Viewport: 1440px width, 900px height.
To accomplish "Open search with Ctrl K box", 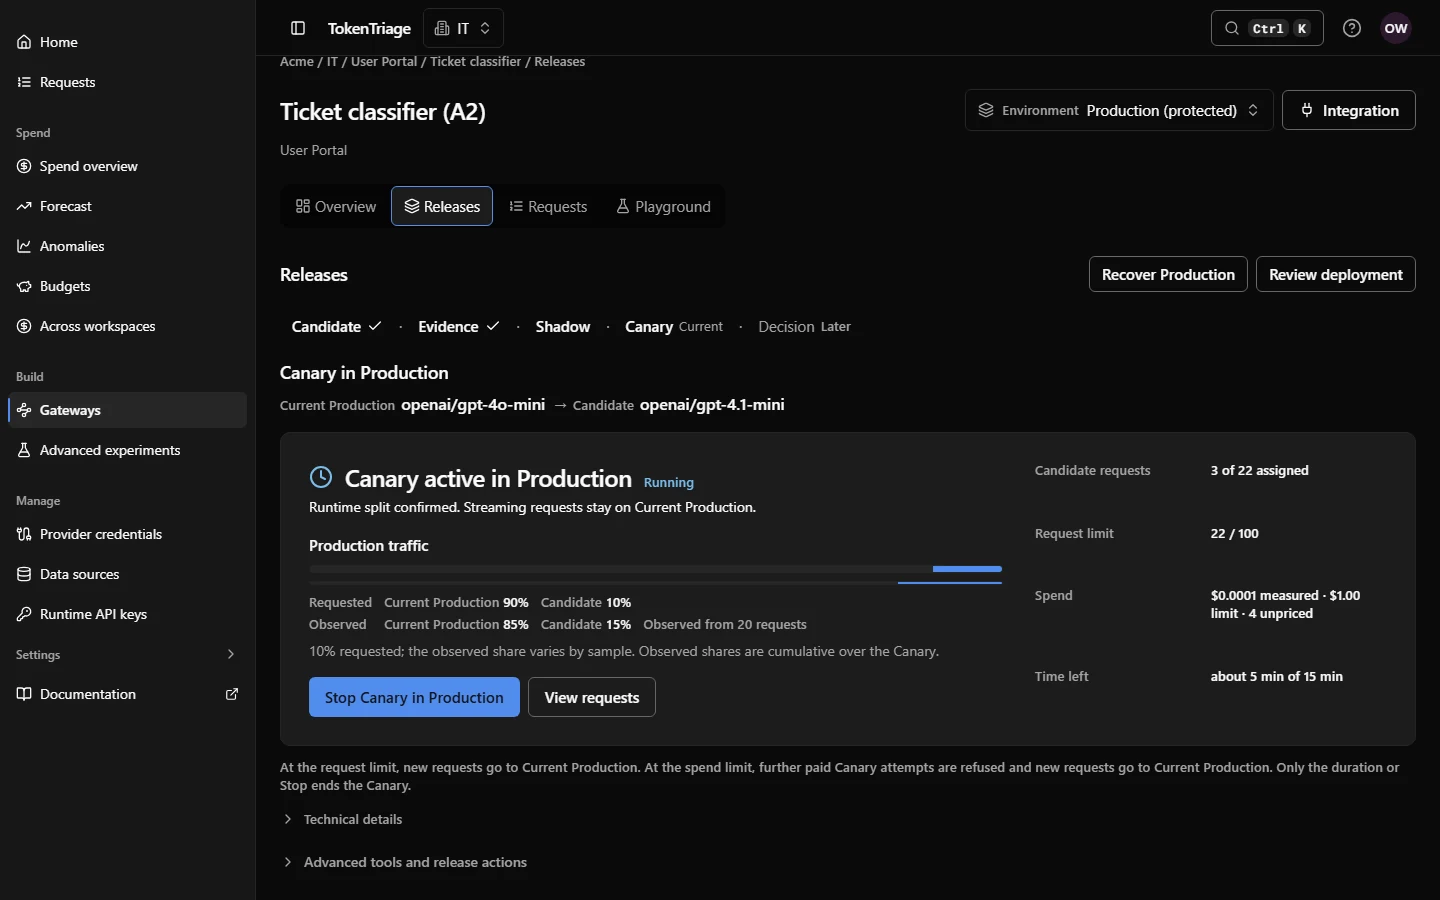I will click(x=1267, y=28).
